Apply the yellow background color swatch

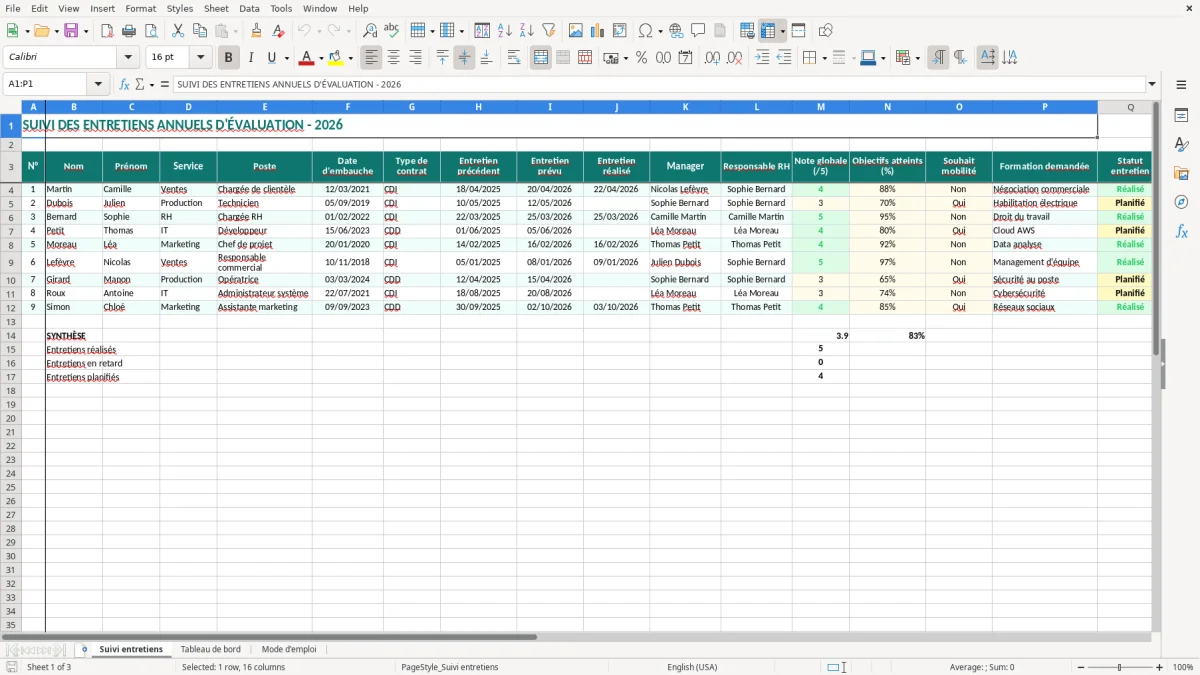(336, 58)
